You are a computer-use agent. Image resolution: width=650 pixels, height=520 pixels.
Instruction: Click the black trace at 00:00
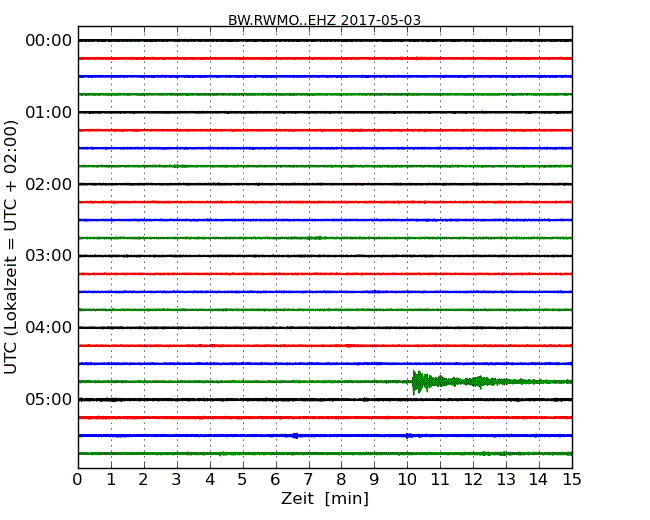(325, 40)
